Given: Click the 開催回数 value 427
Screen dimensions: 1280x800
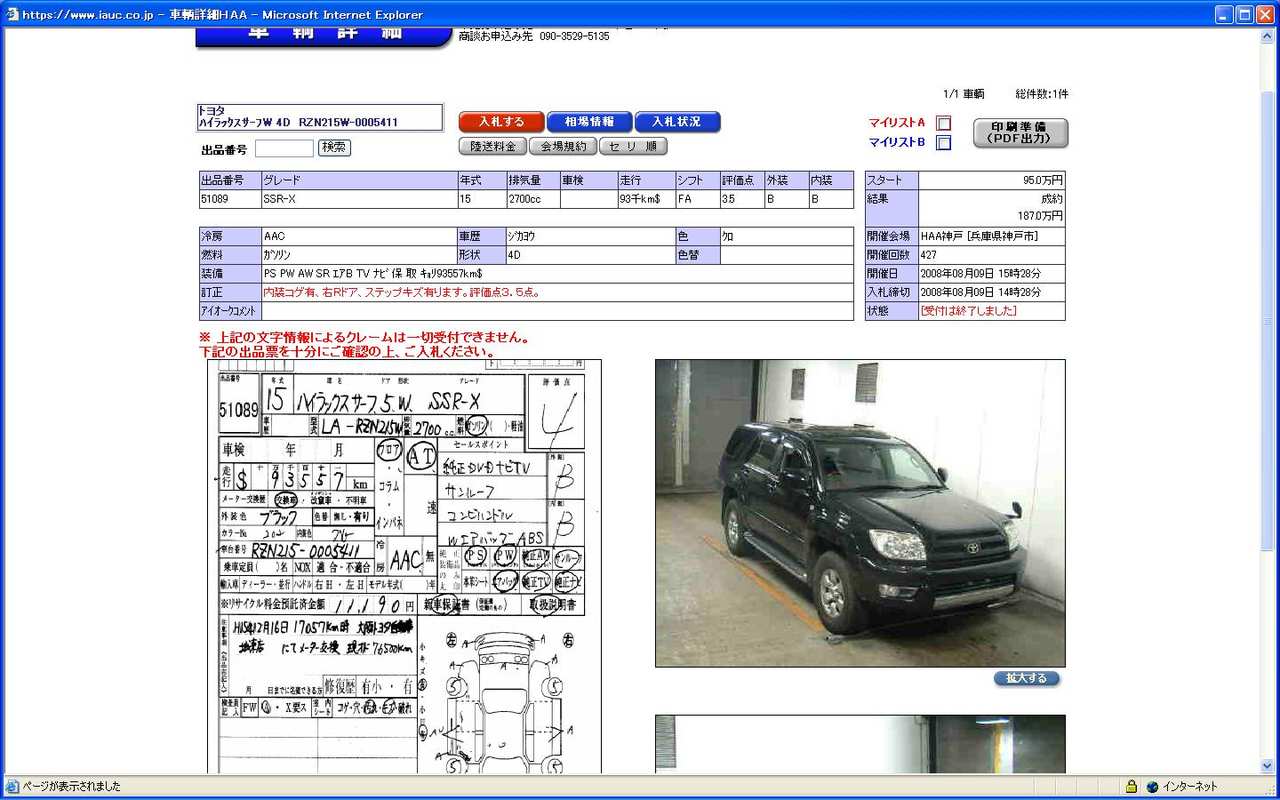Looking at the screenshot, I should [928, 255].
